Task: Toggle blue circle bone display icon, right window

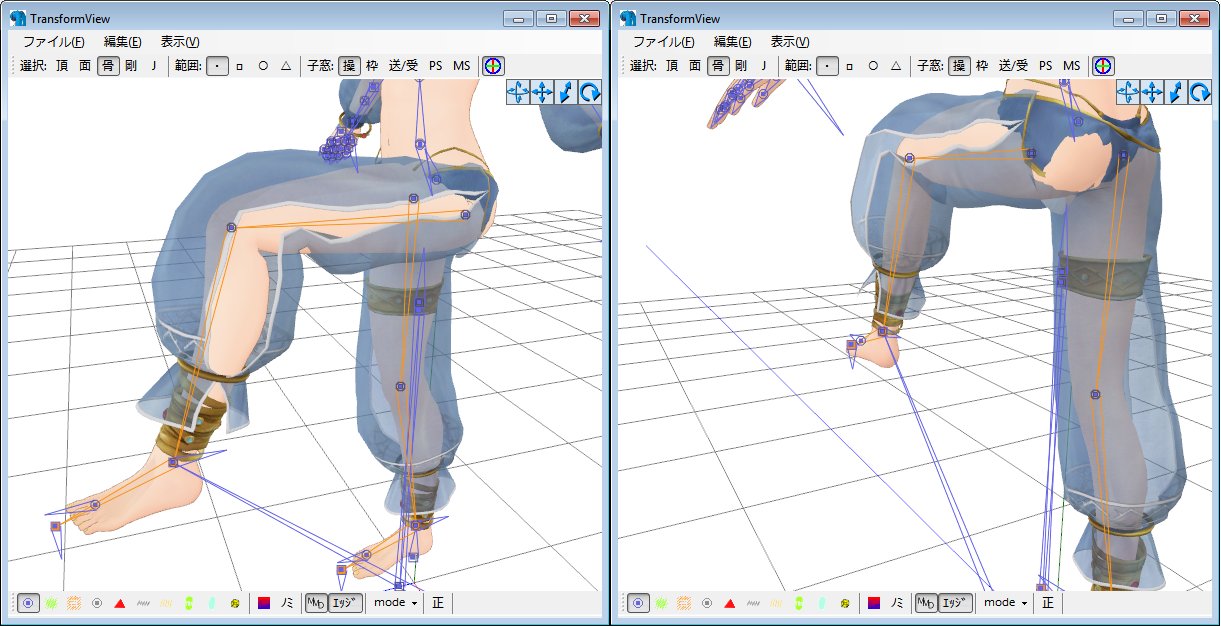Action: [x=638, y=603]
